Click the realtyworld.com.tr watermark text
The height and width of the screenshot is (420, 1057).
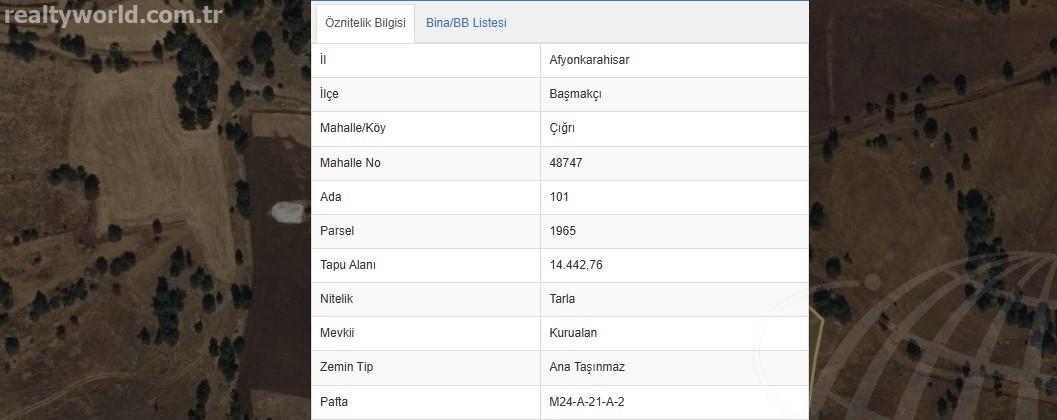(113, 14)
